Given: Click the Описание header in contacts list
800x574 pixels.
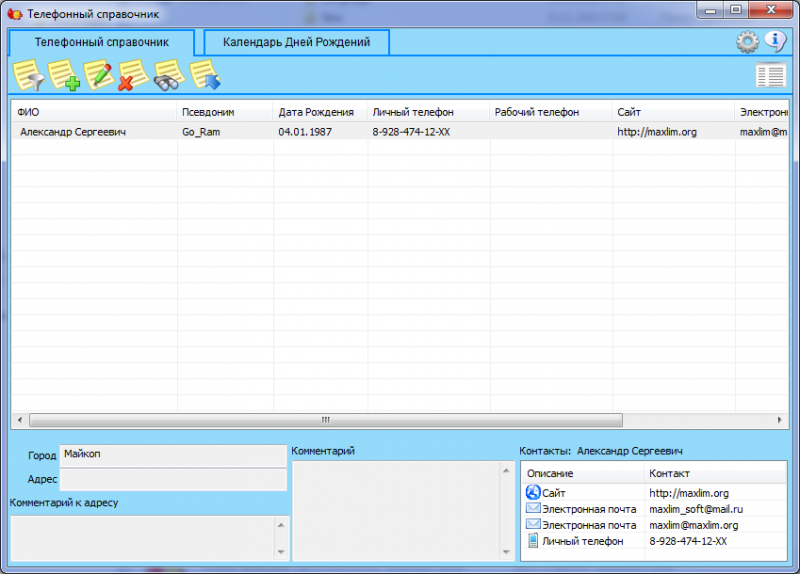Looking at the screenshot, I should click(583, 473).
